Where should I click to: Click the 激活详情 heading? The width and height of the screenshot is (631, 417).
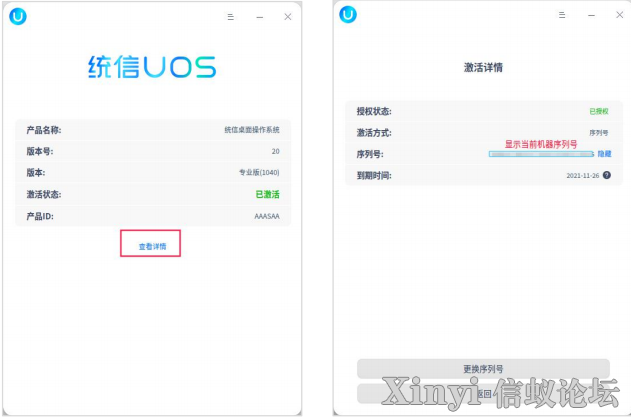point(483,67)
